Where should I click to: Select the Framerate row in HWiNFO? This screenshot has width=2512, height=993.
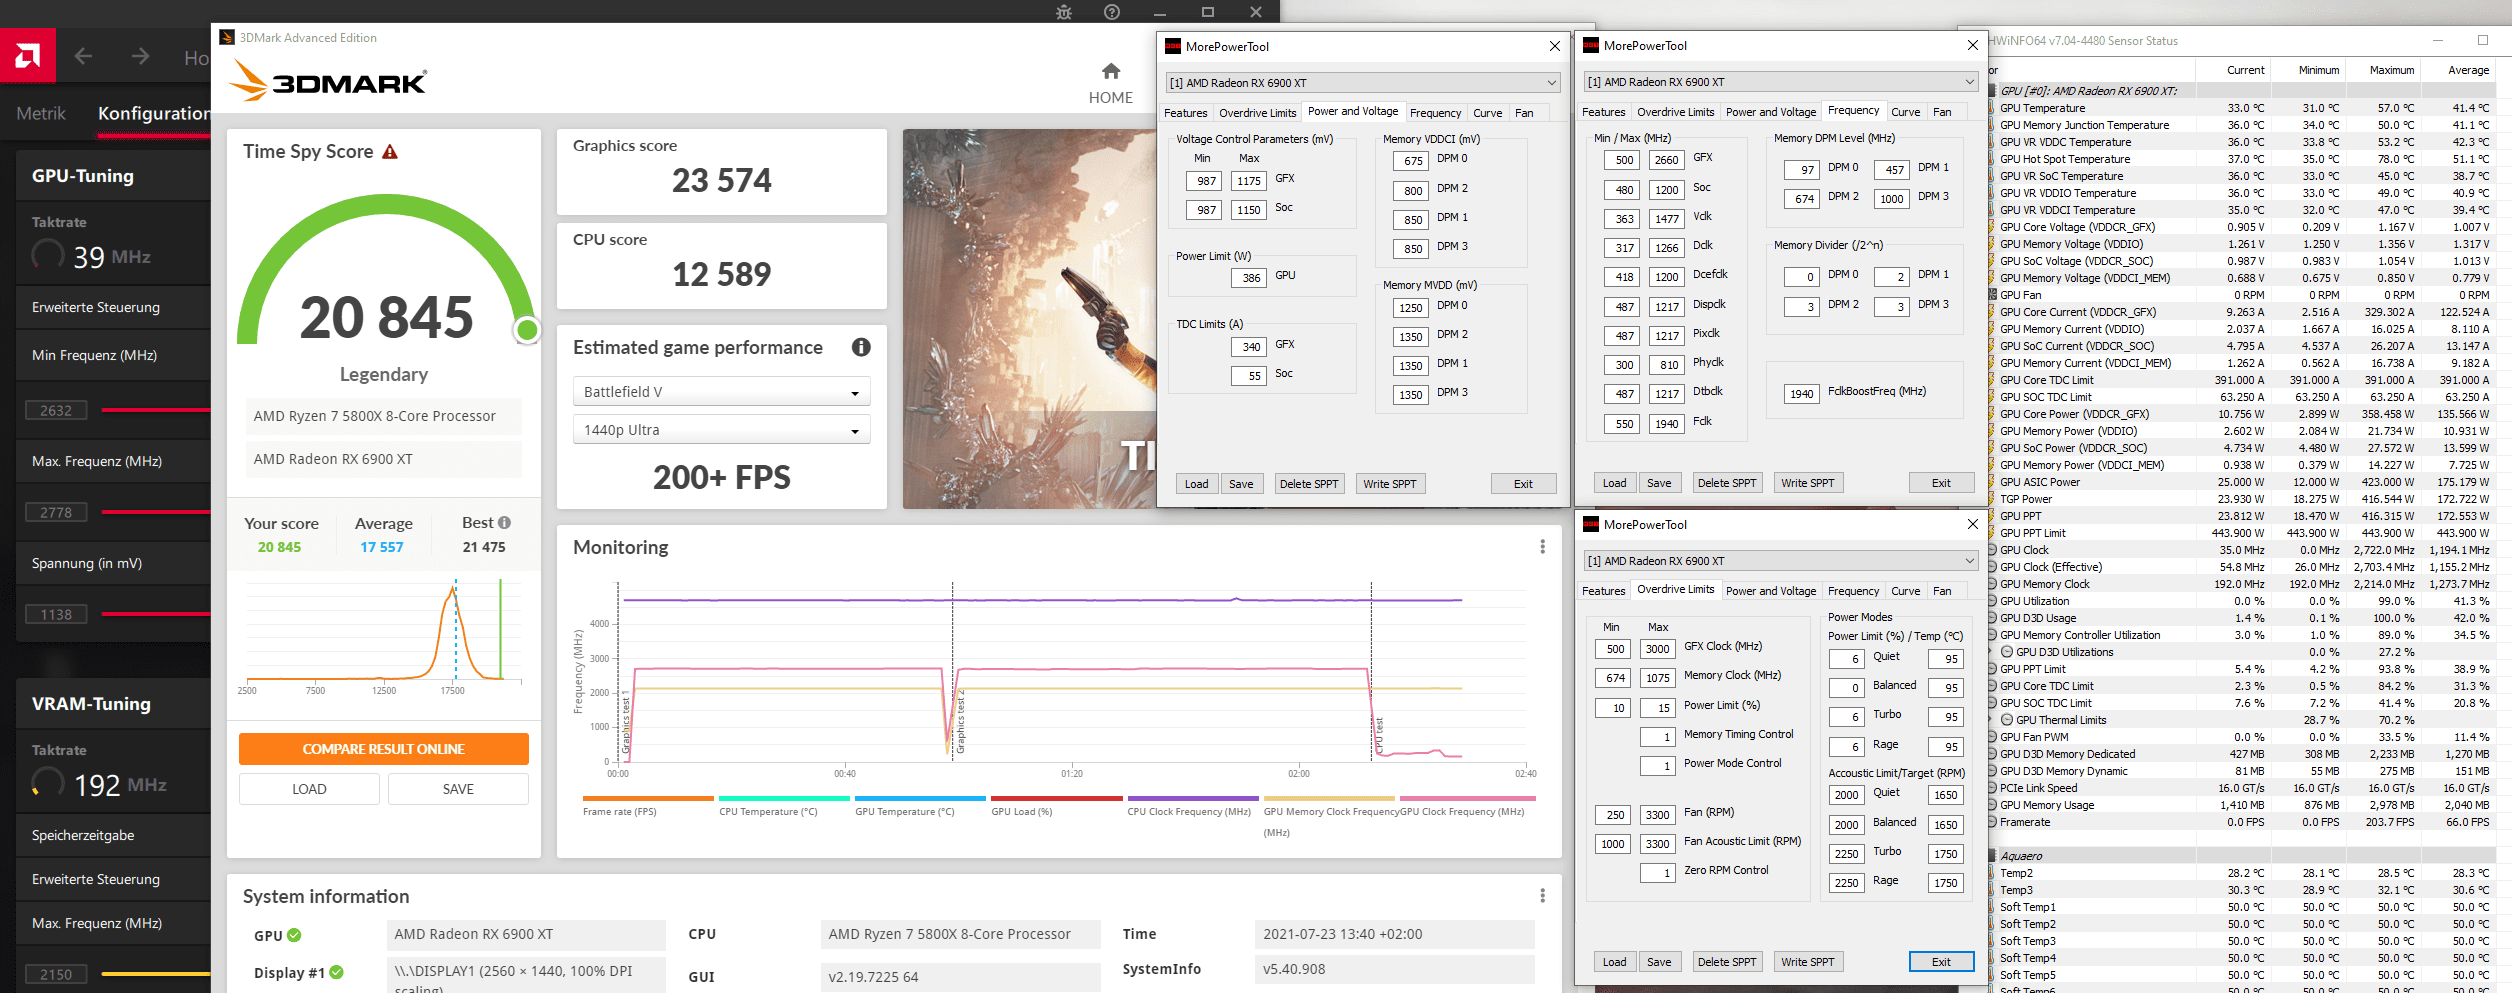[2244, 822]
